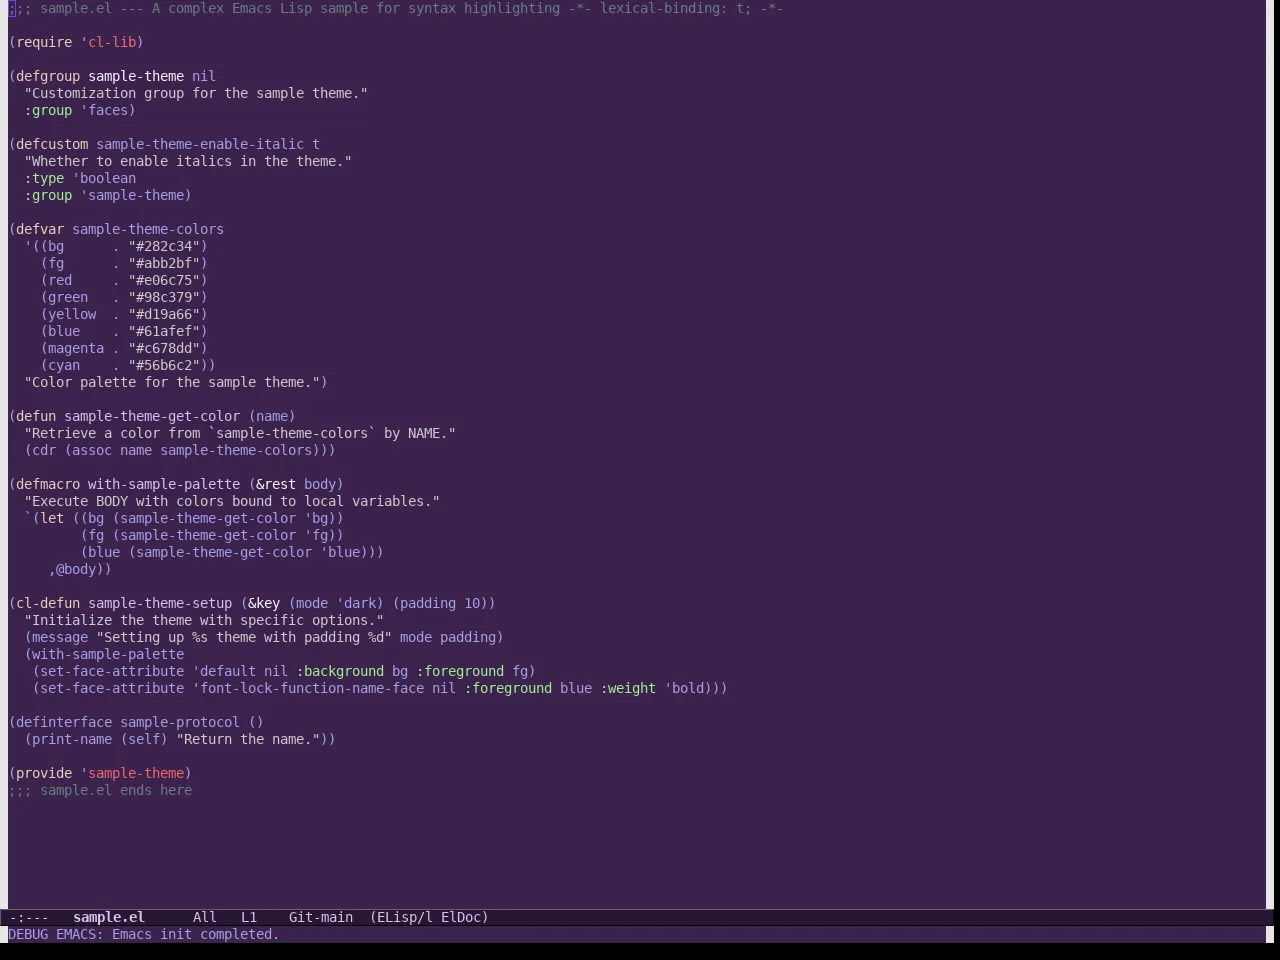The height and width of the screenshot is (960, 1280).
Task: Click the "#98c379" color string
Action: (164, 297)
